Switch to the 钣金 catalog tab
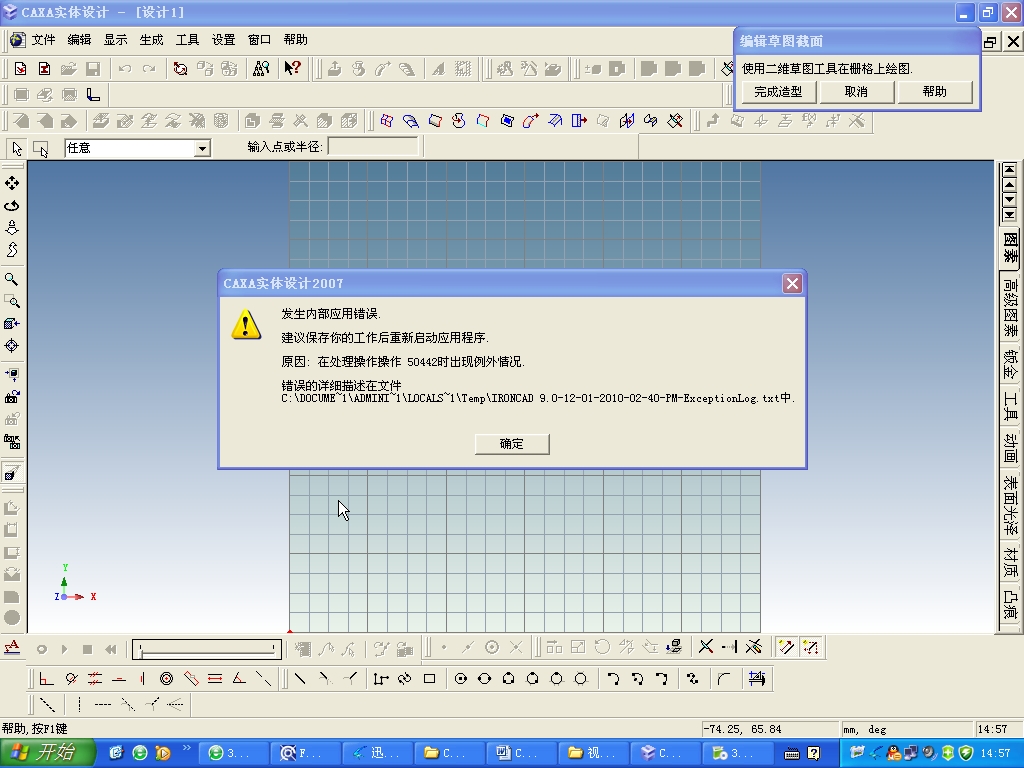Image resolution: width=1024 pixels, height=768 pixels. (x=1010, y=365)
